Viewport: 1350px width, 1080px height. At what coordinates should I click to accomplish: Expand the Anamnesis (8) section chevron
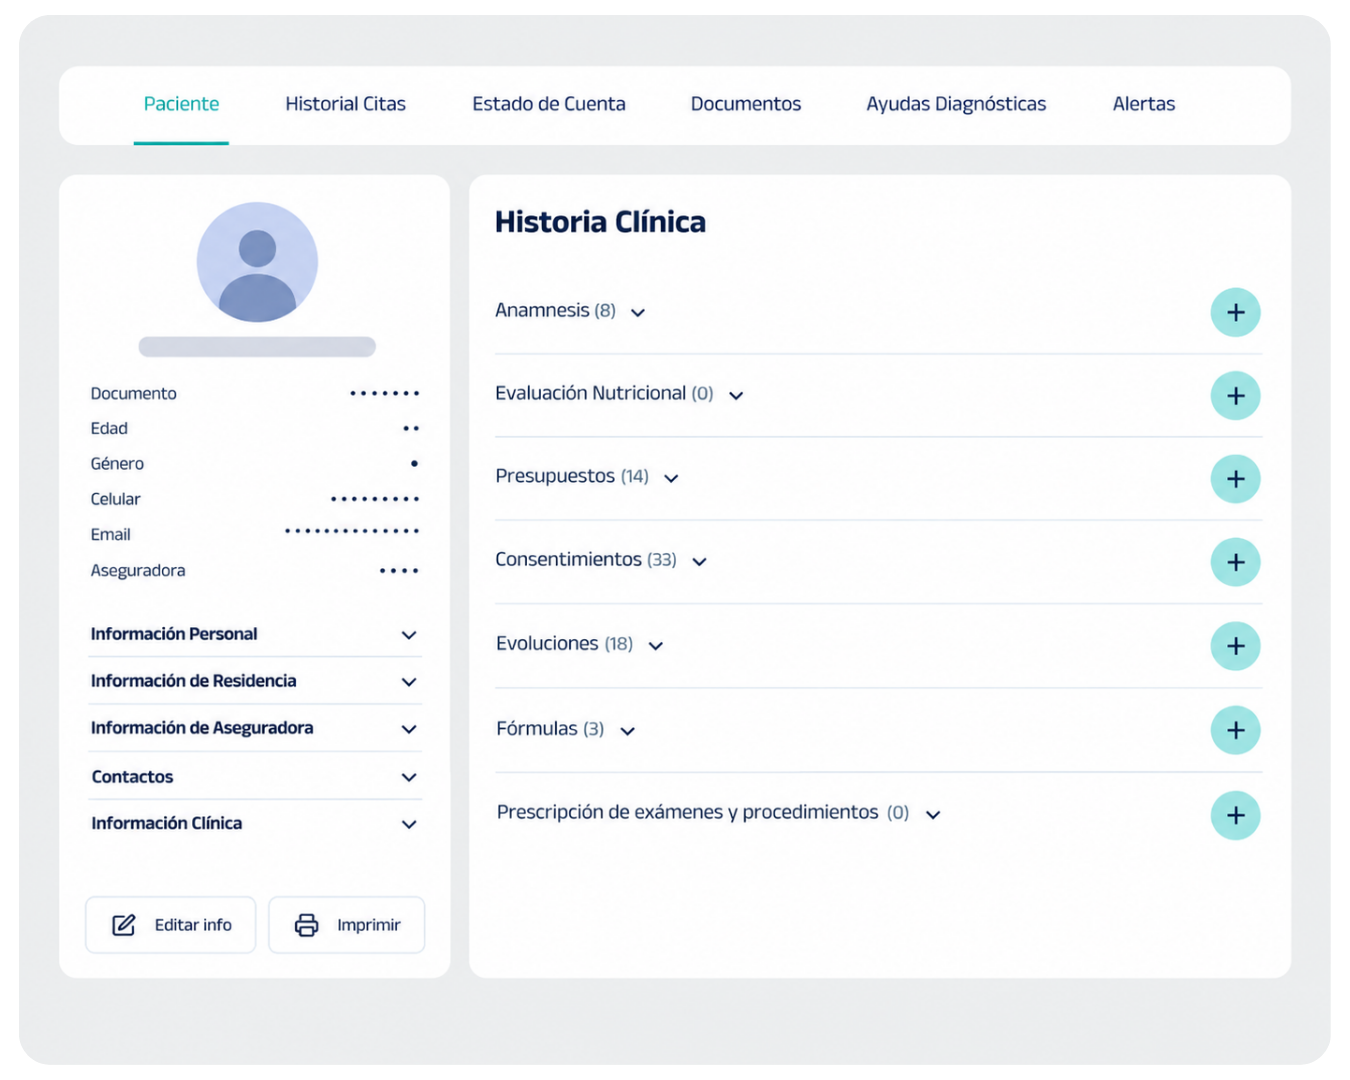tap(638, 313)
